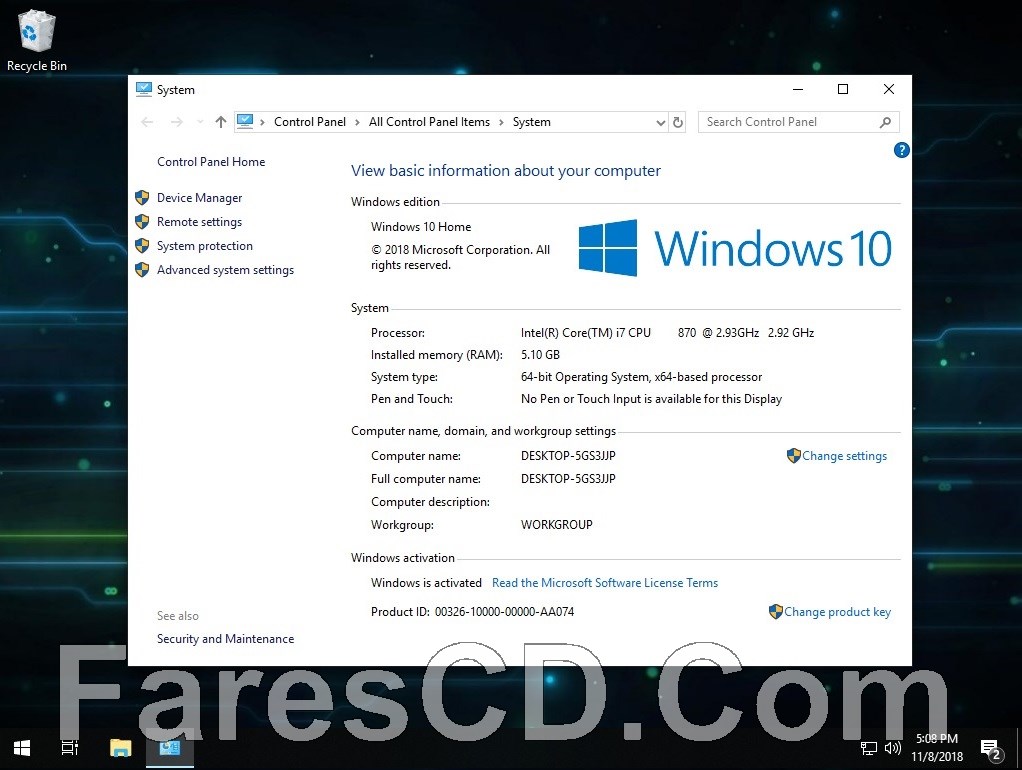
Task: Click the forward navigation arrow
Action: (x=177, y=122)
